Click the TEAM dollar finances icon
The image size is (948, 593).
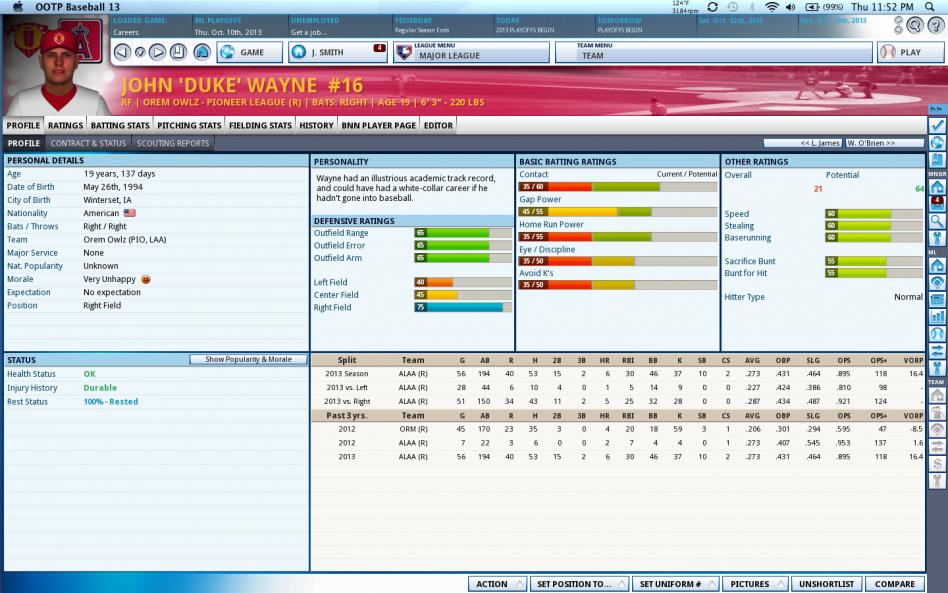pos(937,464)
